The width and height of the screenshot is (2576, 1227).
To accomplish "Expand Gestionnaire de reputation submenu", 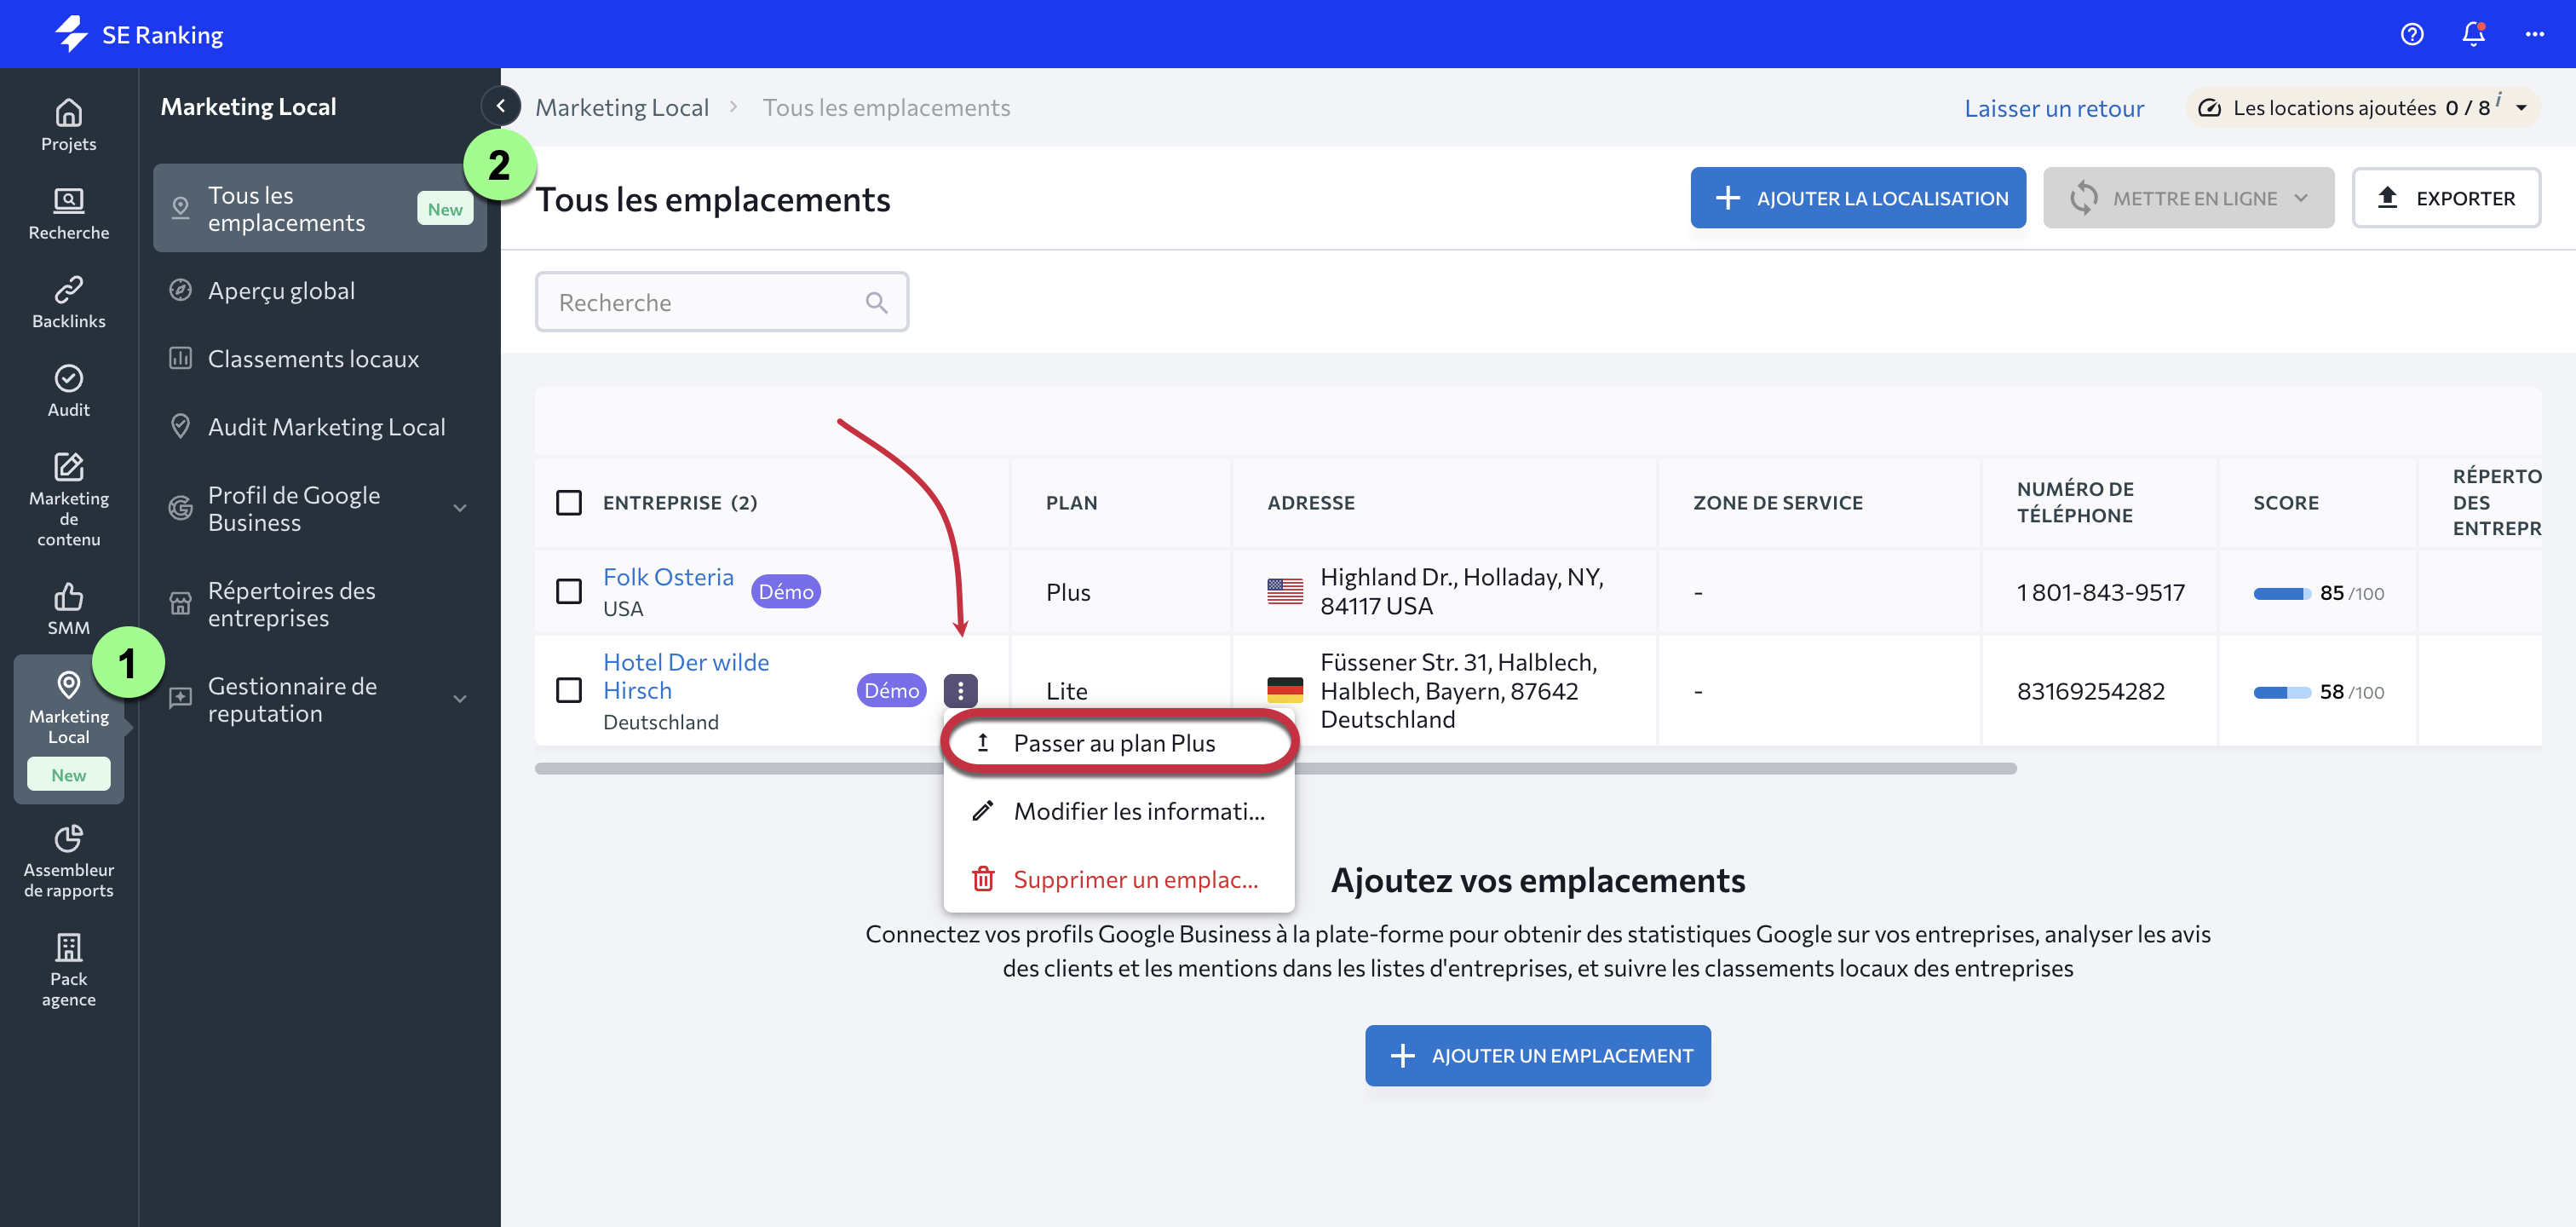I will coord(460,699).
